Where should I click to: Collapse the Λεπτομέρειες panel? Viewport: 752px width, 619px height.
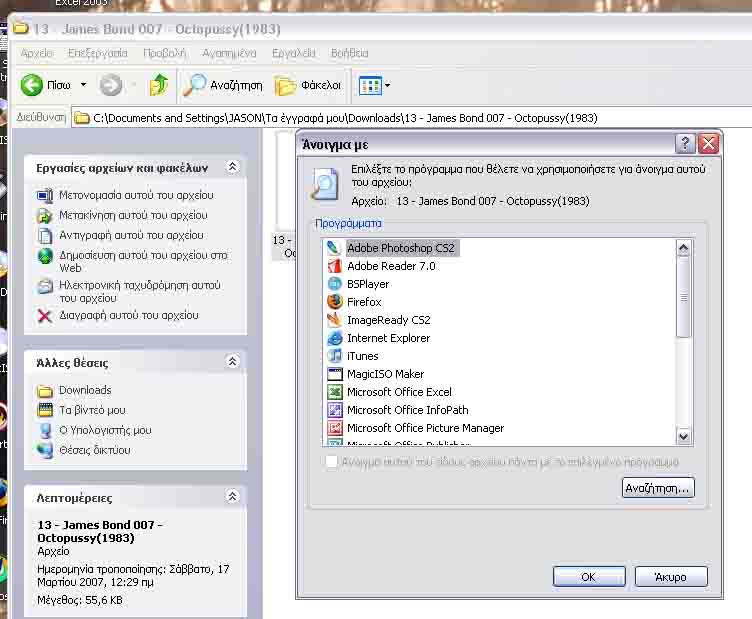(x=232, y=496)
